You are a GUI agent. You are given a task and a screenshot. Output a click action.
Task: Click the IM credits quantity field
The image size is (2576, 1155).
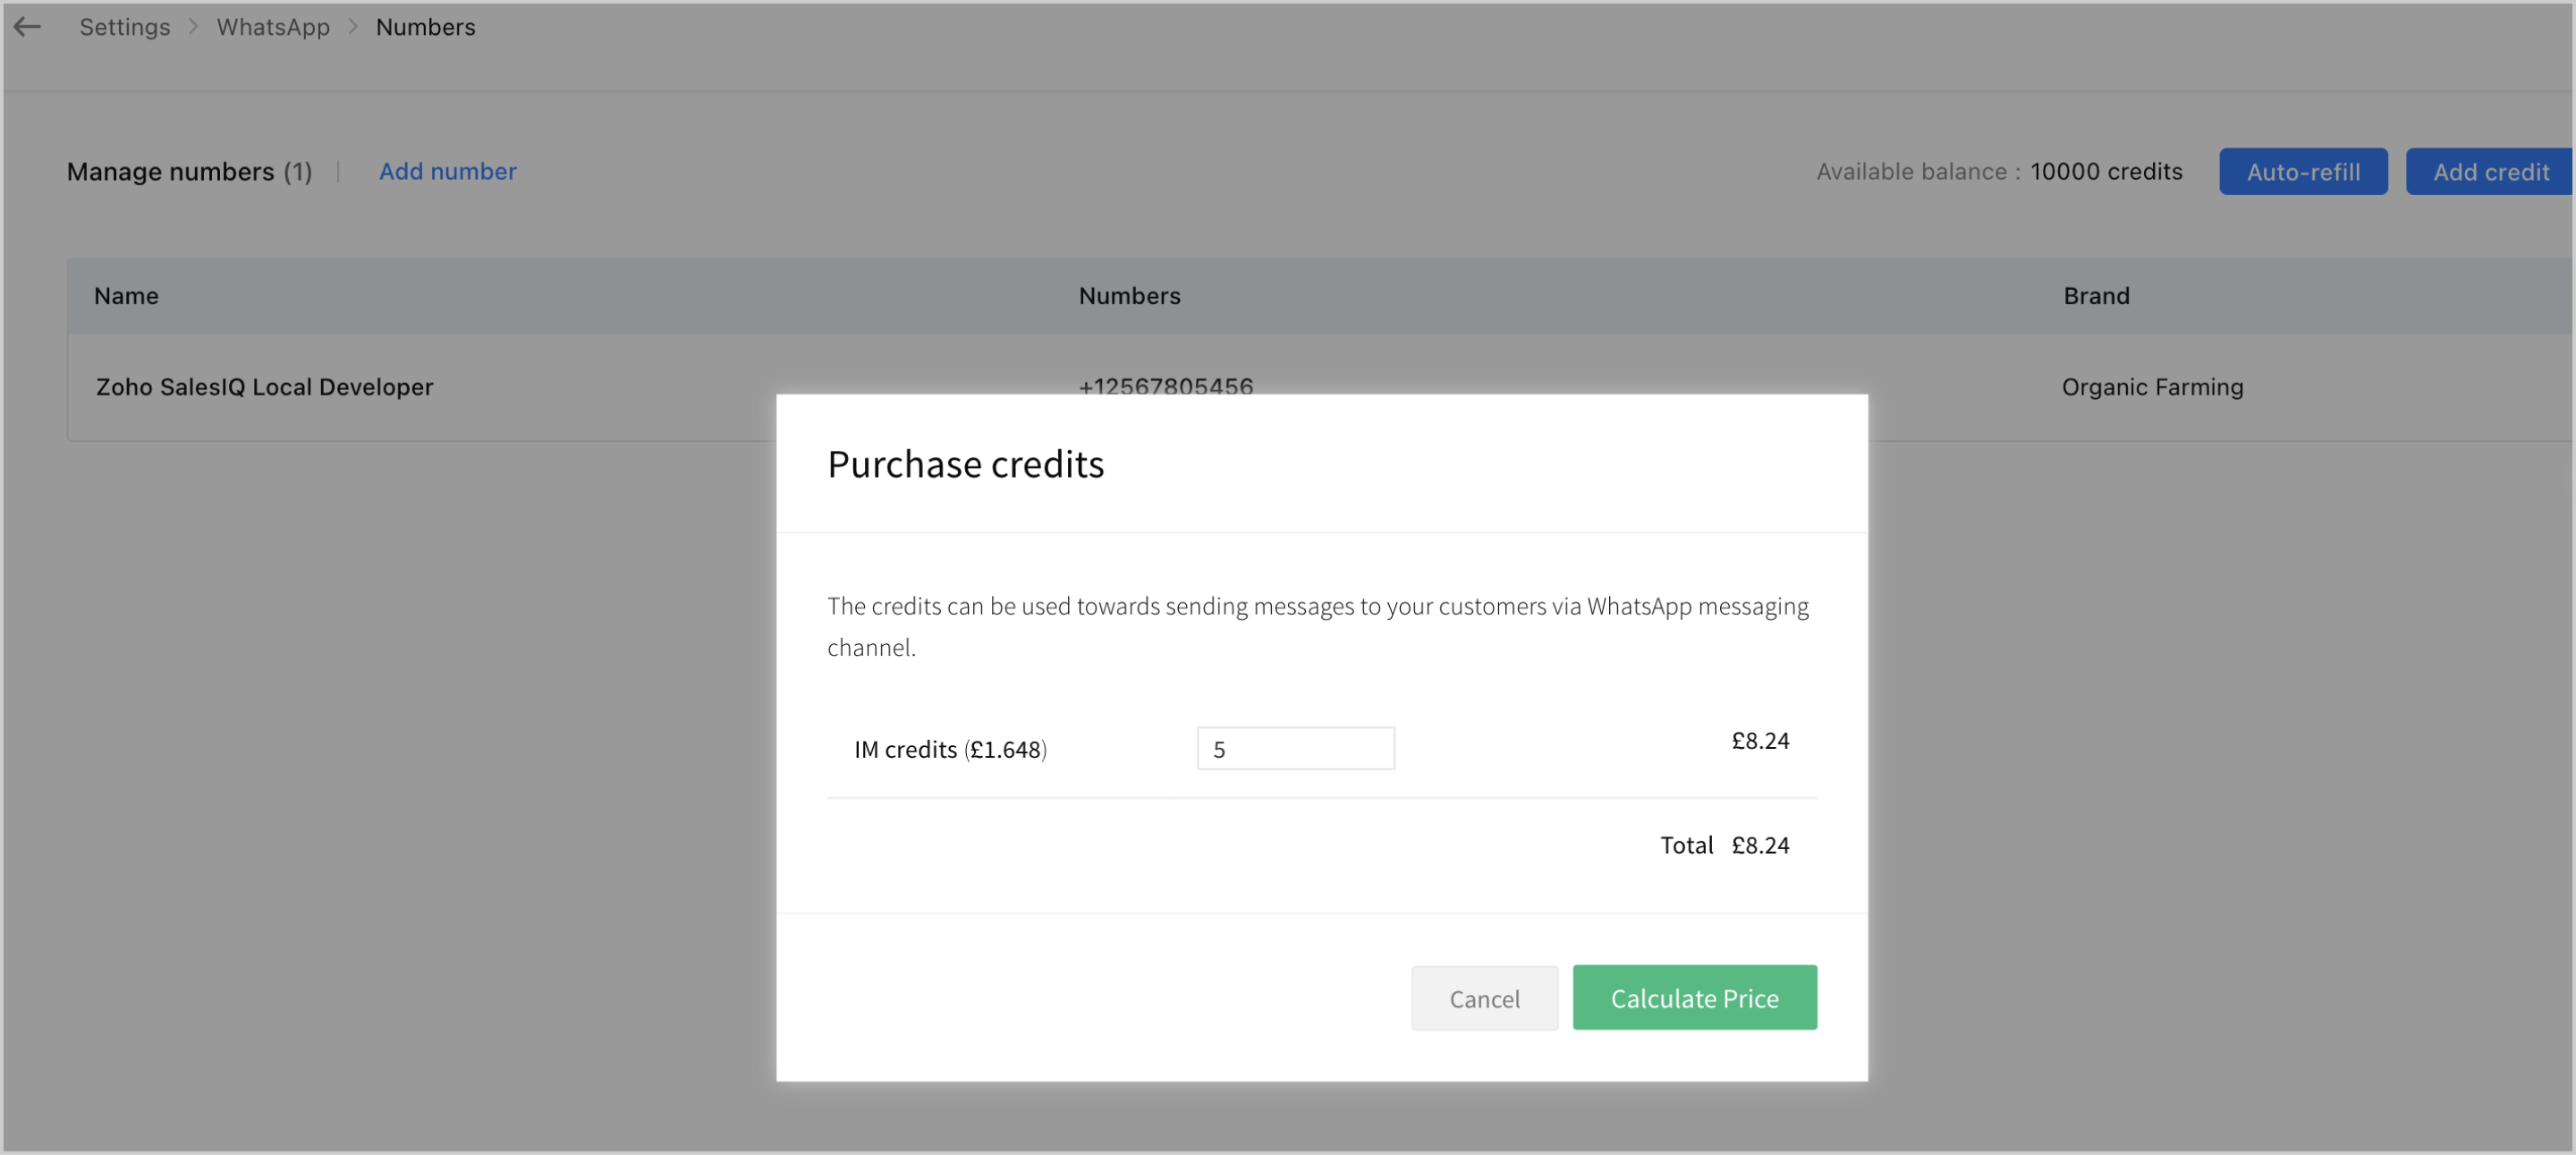pos(1295,748)
